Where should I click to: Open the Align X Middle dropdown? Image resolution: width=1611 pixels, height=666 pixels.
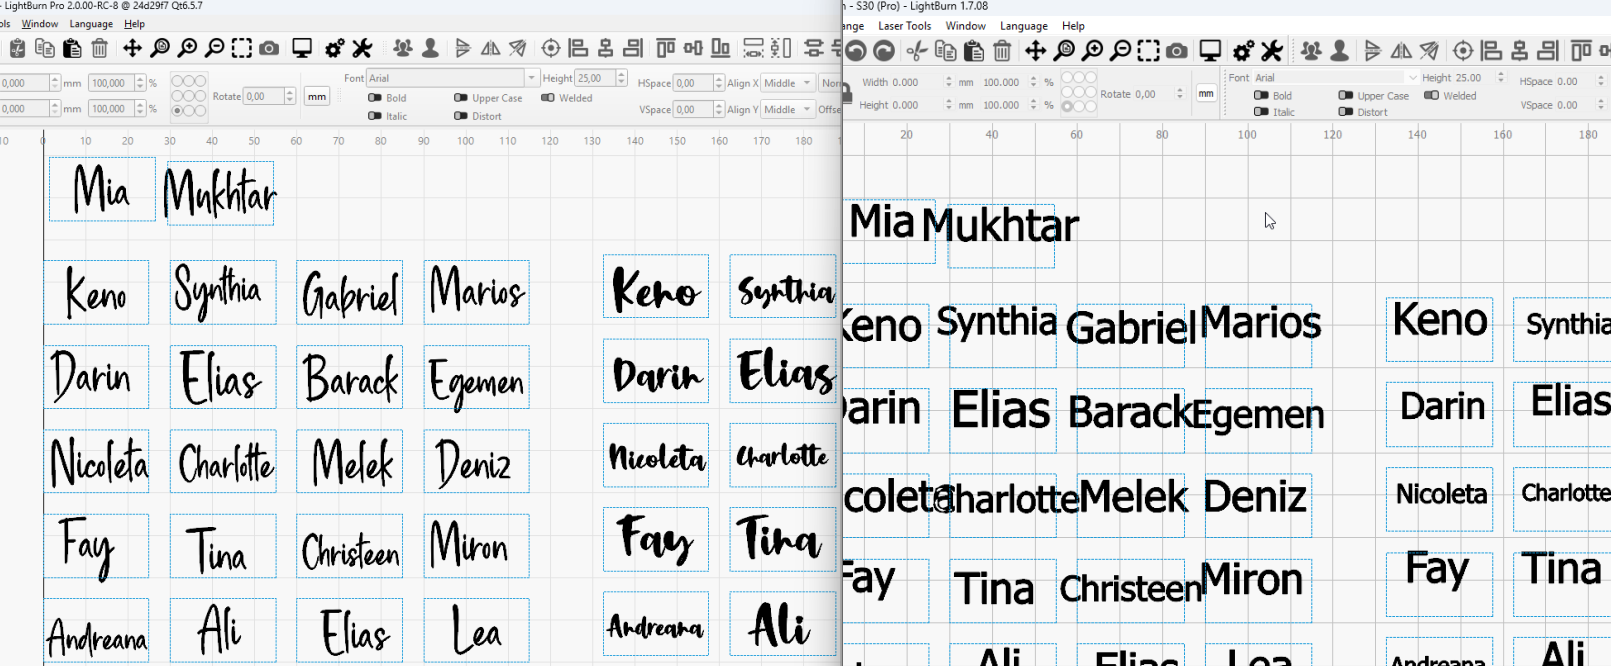pos(788,83)
